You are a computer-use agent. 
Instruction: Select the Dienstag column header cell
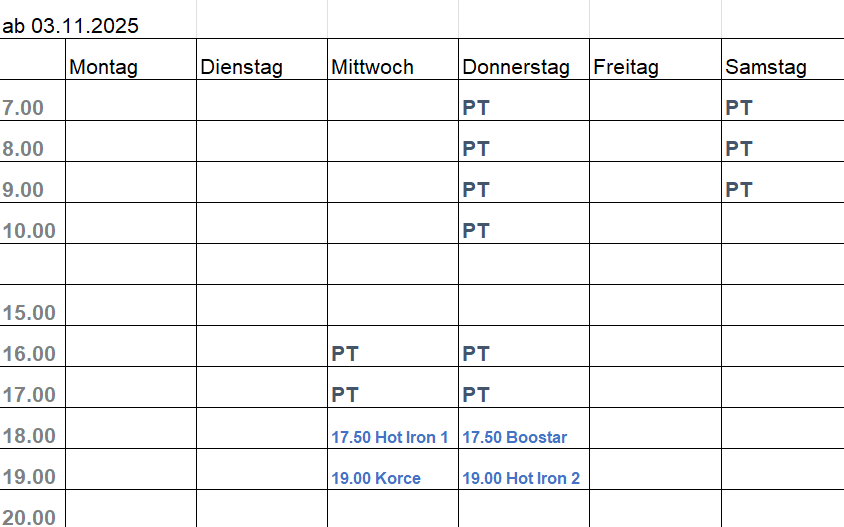(241, 67)
